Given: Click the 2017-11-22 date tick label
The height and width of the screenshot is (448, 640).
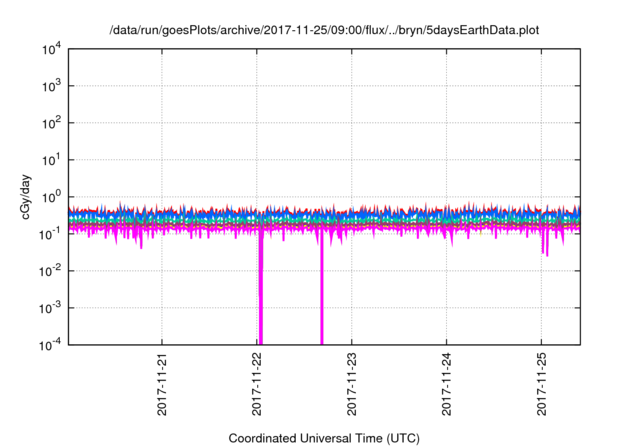Looking at the screenshot, I should [257, 384].
